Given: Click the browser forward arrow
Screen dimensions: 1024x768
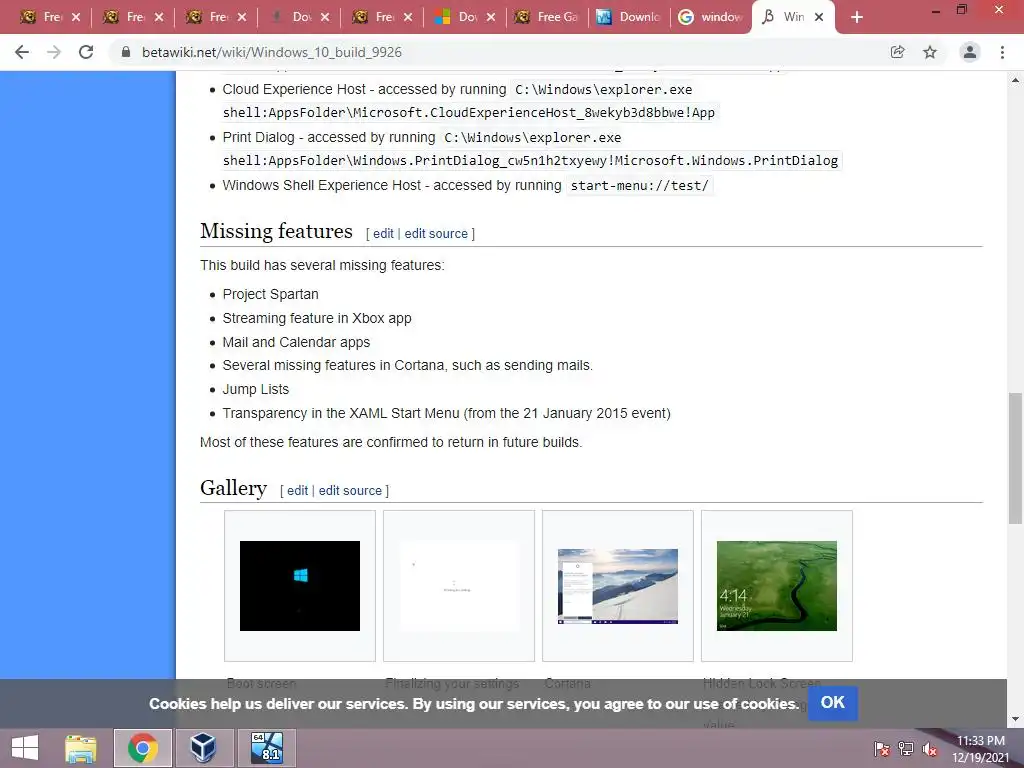Looking at the screenshot, I should point(54,52).
